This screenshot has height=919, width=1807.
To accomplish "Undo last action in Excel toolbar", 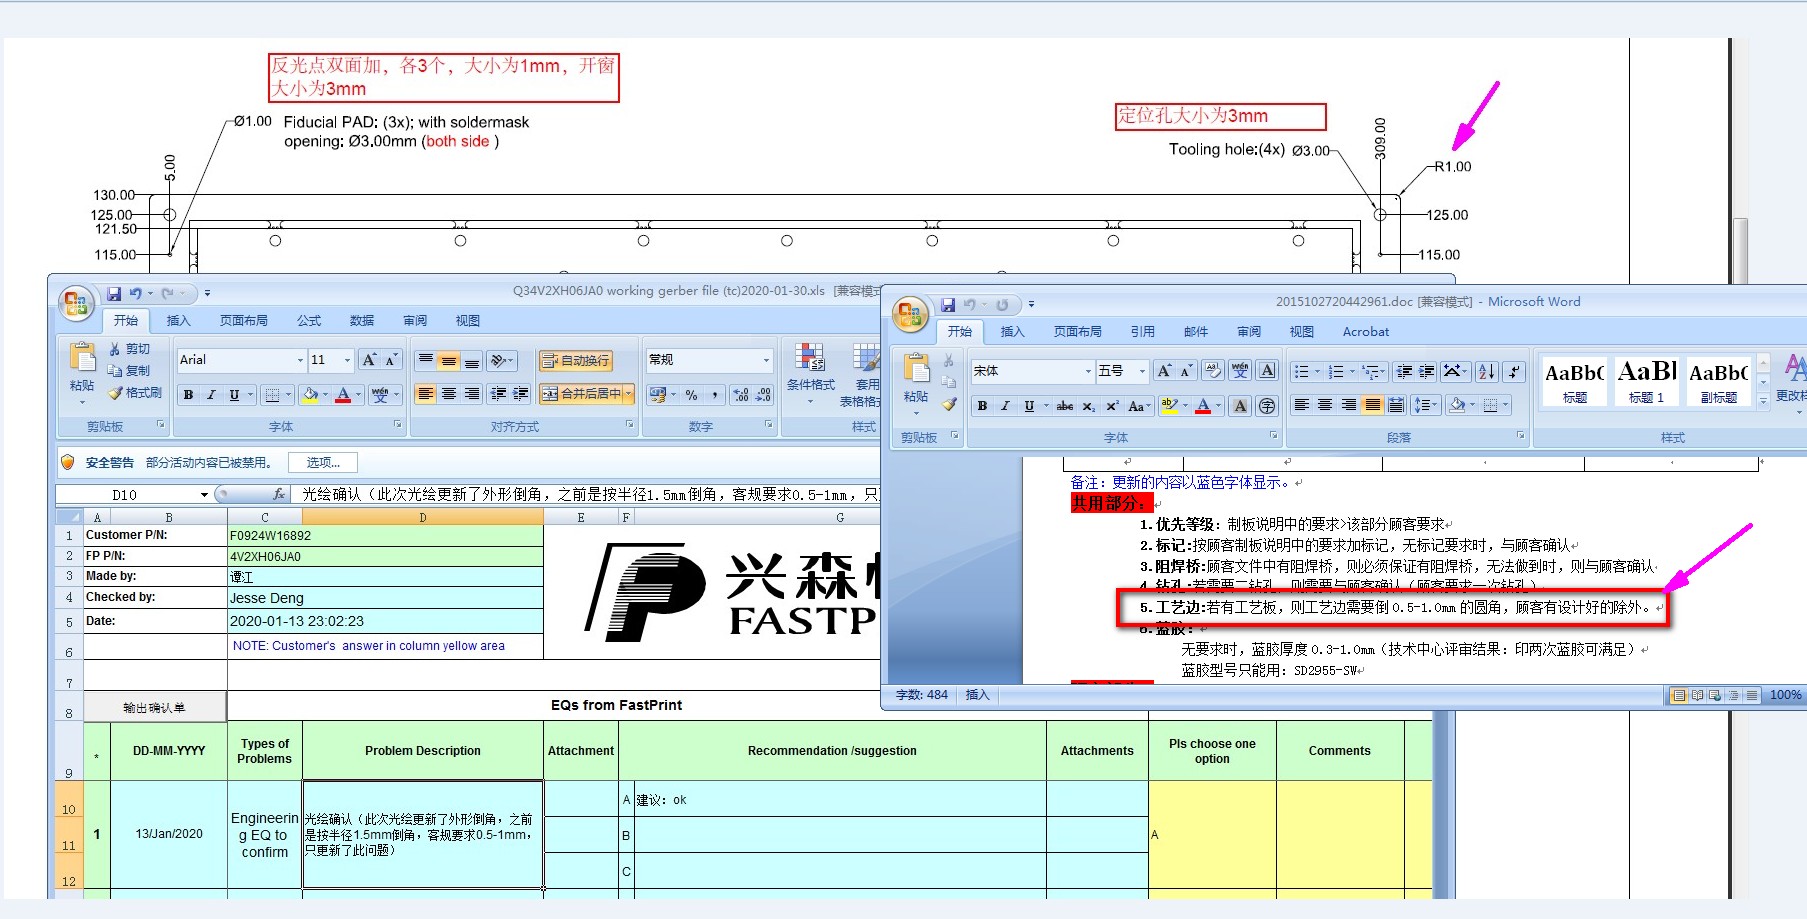I will click(x=136, y=294).
